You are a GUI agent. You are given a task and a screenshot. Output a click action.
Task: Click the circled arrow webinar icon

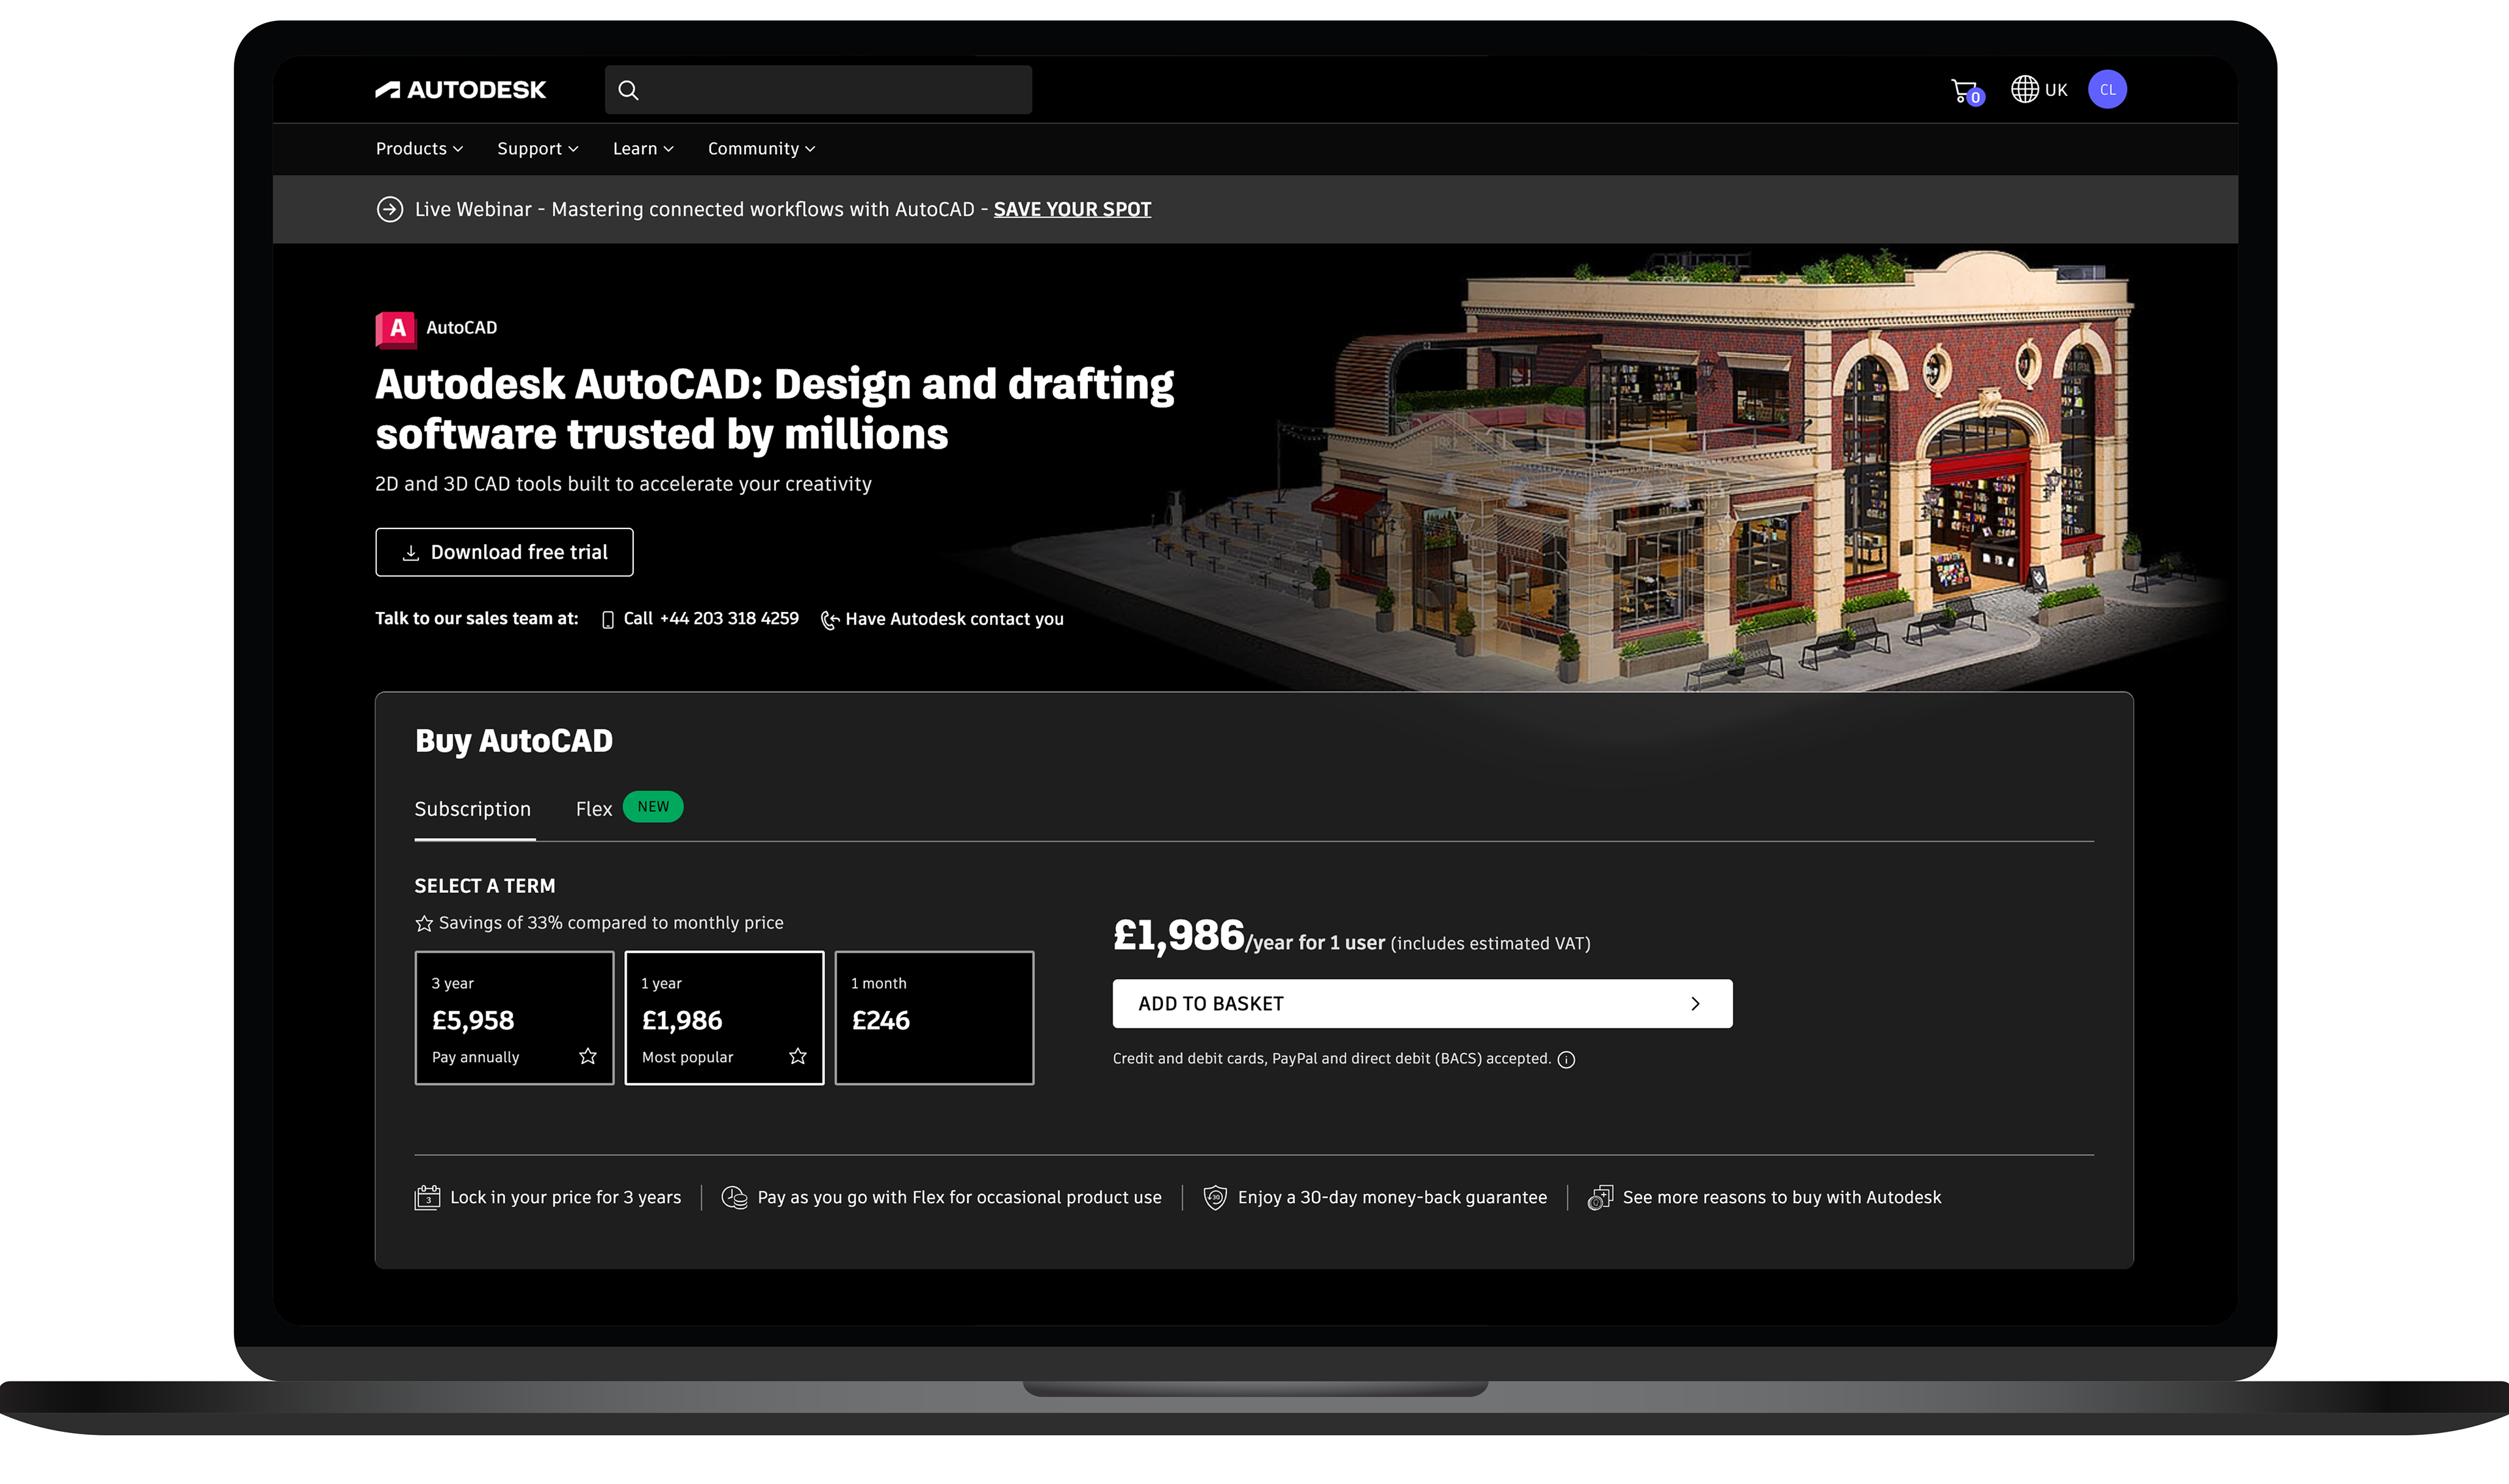[389, 209]
